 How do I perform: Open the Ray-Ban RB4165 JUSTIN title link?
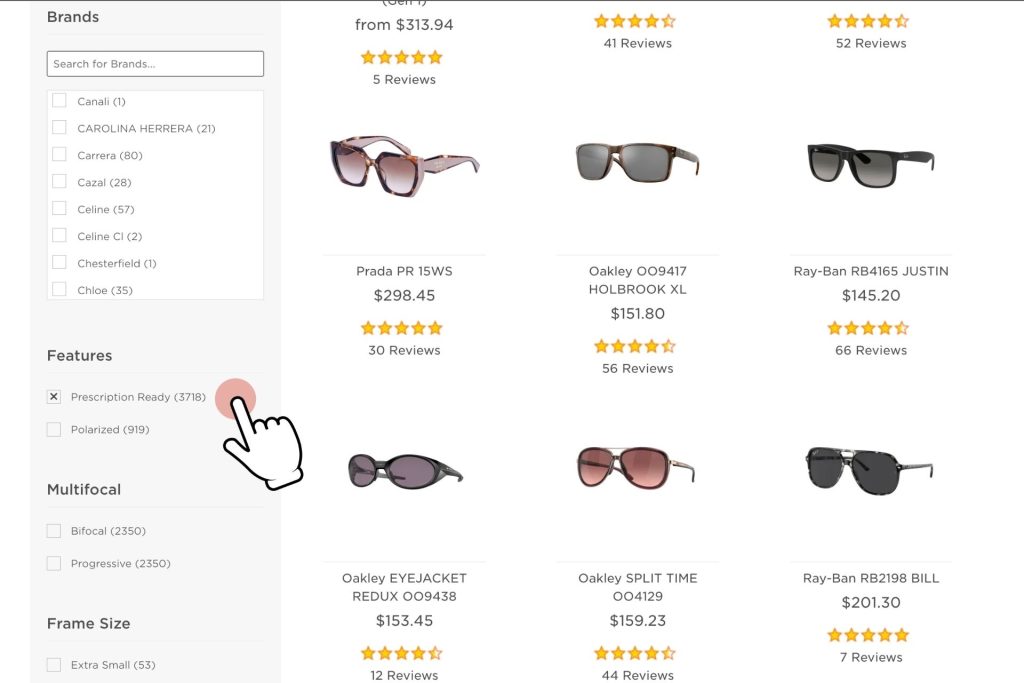point(870,271)
